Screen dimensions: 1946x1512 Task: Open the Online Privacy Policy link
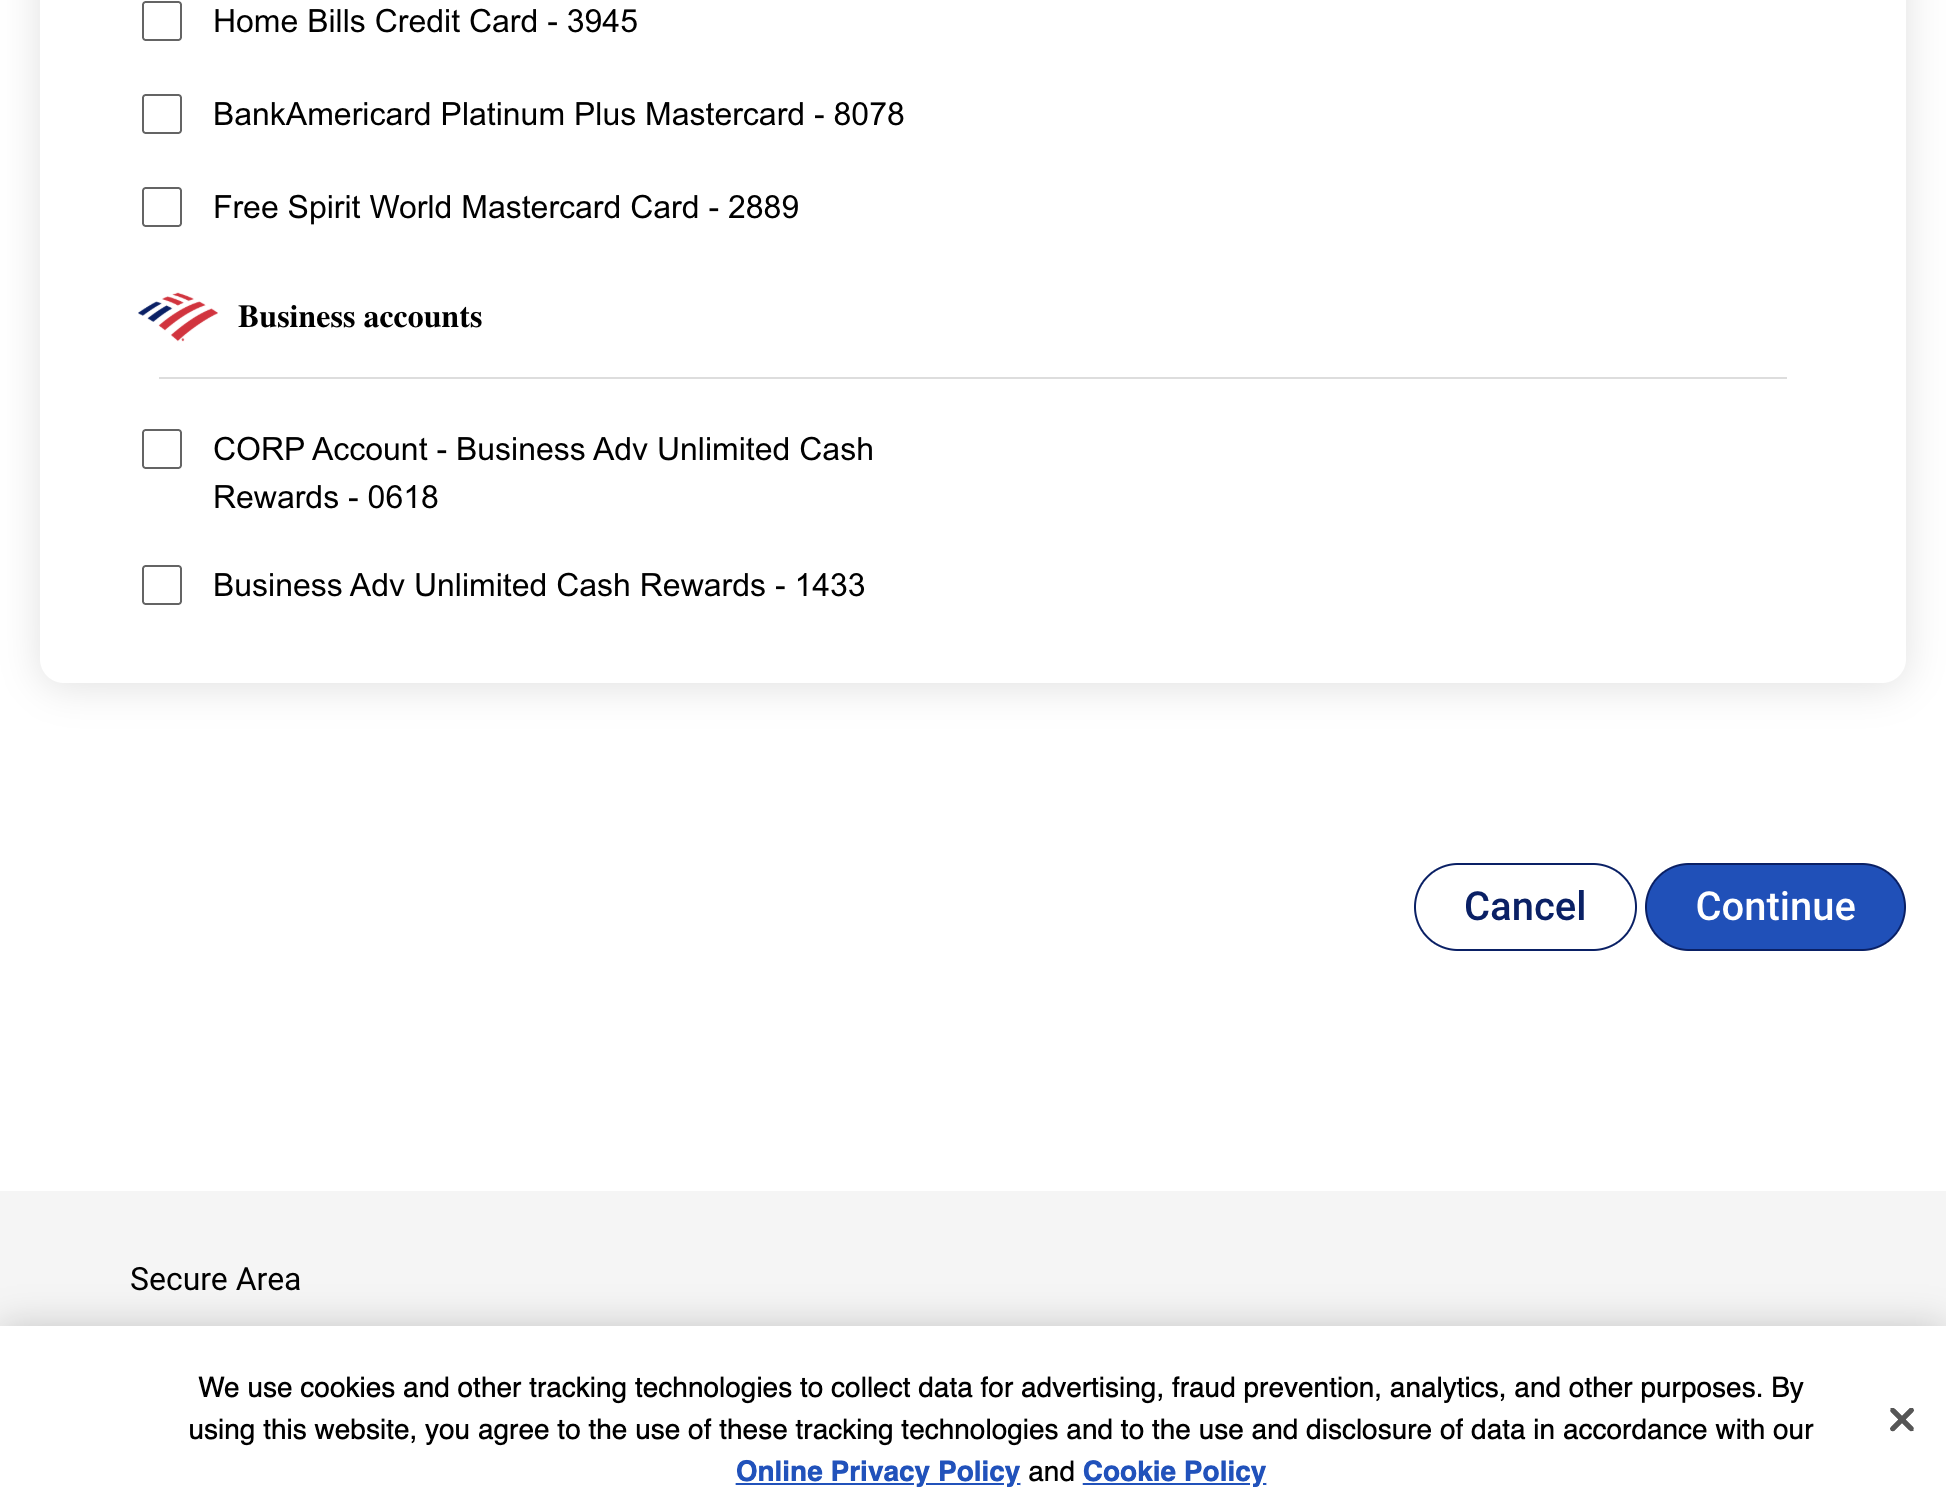click(878, 1471)
